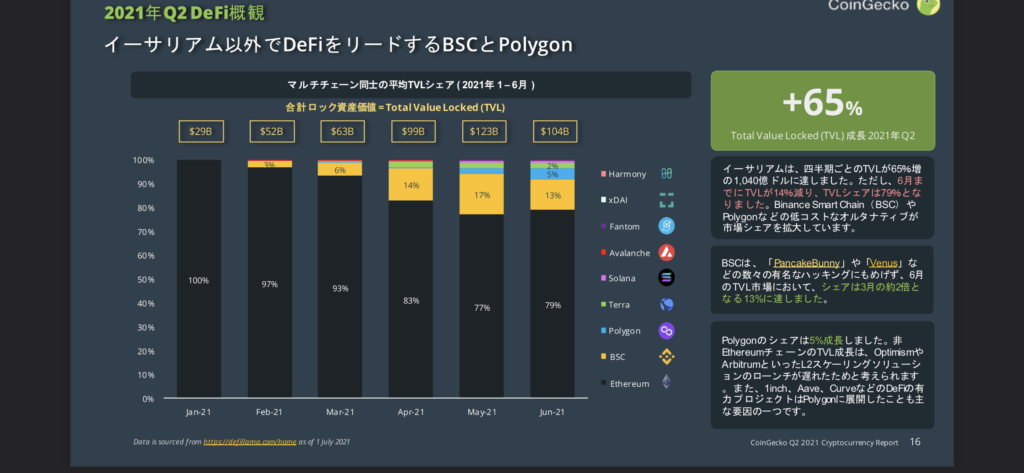1024x473 pixels.
Task: Click the xDAI white legend swatch
Action: (x=603, y=201)
